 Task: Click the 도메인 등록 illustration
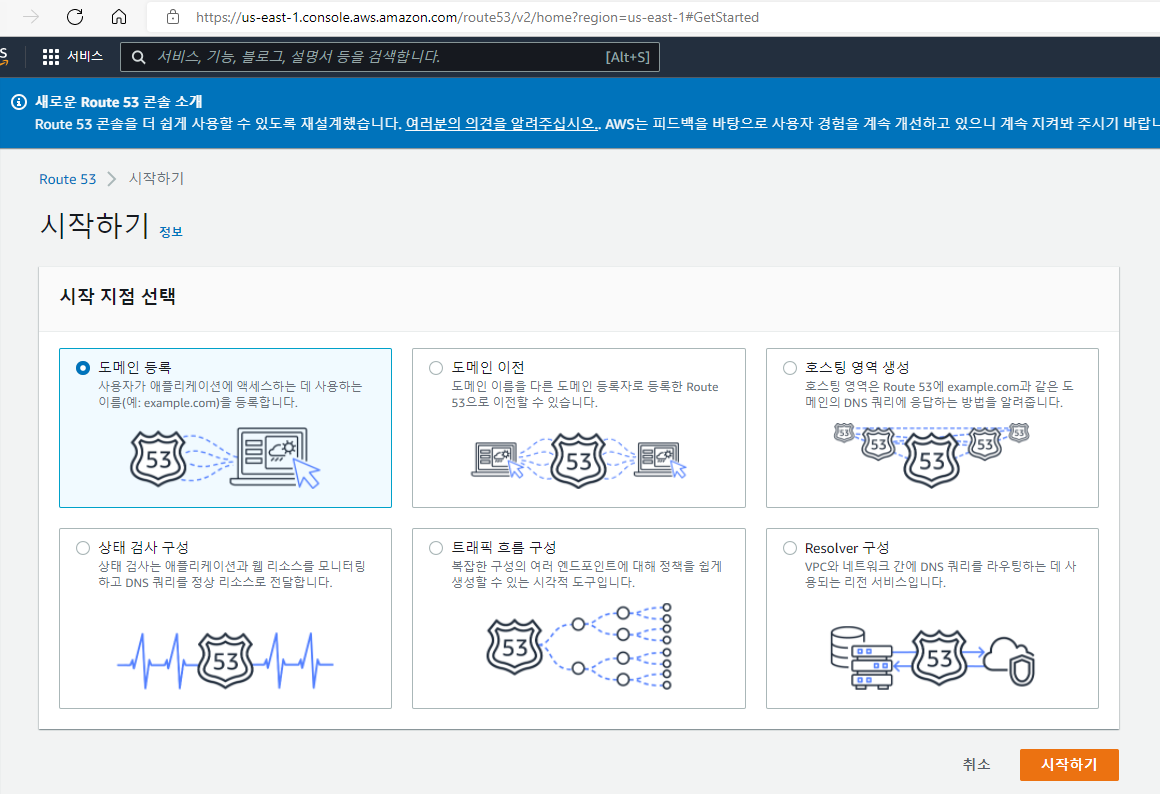click(x=225, y=457)
